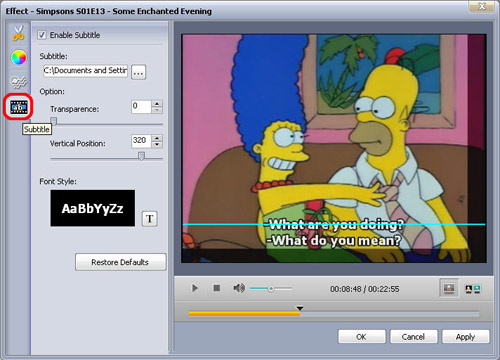Screen dimensions: 500x360
Task: Switch to single preview mode
Action: coord(449,288)
